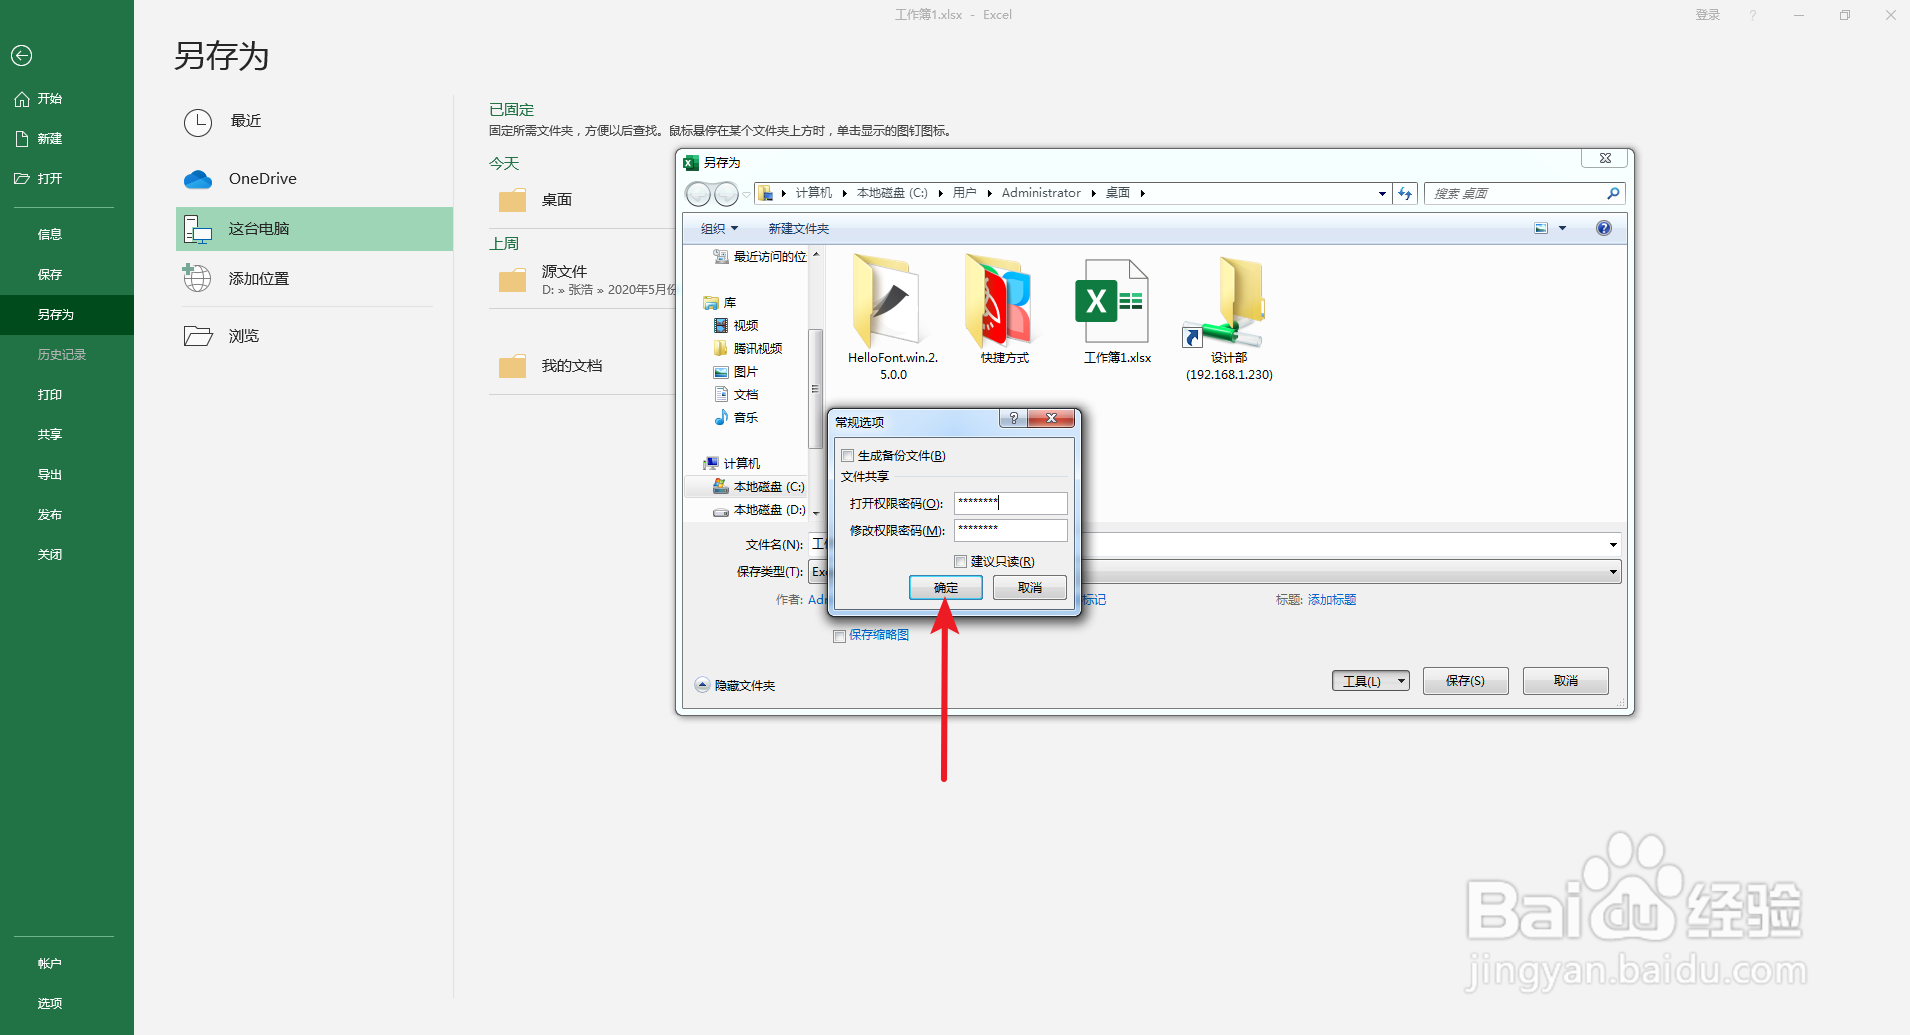This screenshot has height=1035, width=1910.
Task: Click the back arrow in Excel backstage
Action: point(22,56)
